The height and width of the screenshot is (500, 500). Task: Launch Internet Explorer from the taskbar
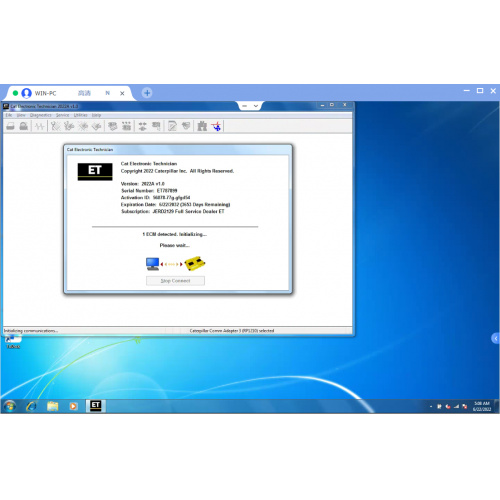tap(32, 406)
